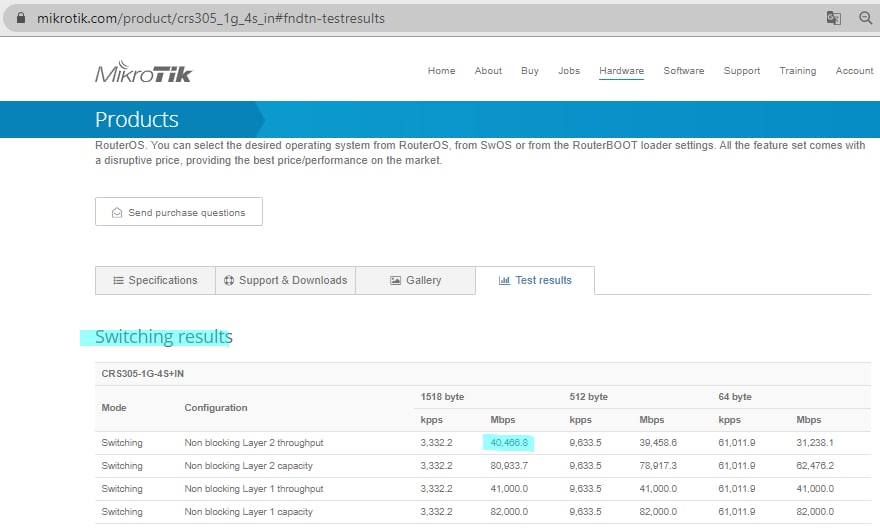880x530 pixels.
Task: Click the translate page icon
Action: point(833,18)
